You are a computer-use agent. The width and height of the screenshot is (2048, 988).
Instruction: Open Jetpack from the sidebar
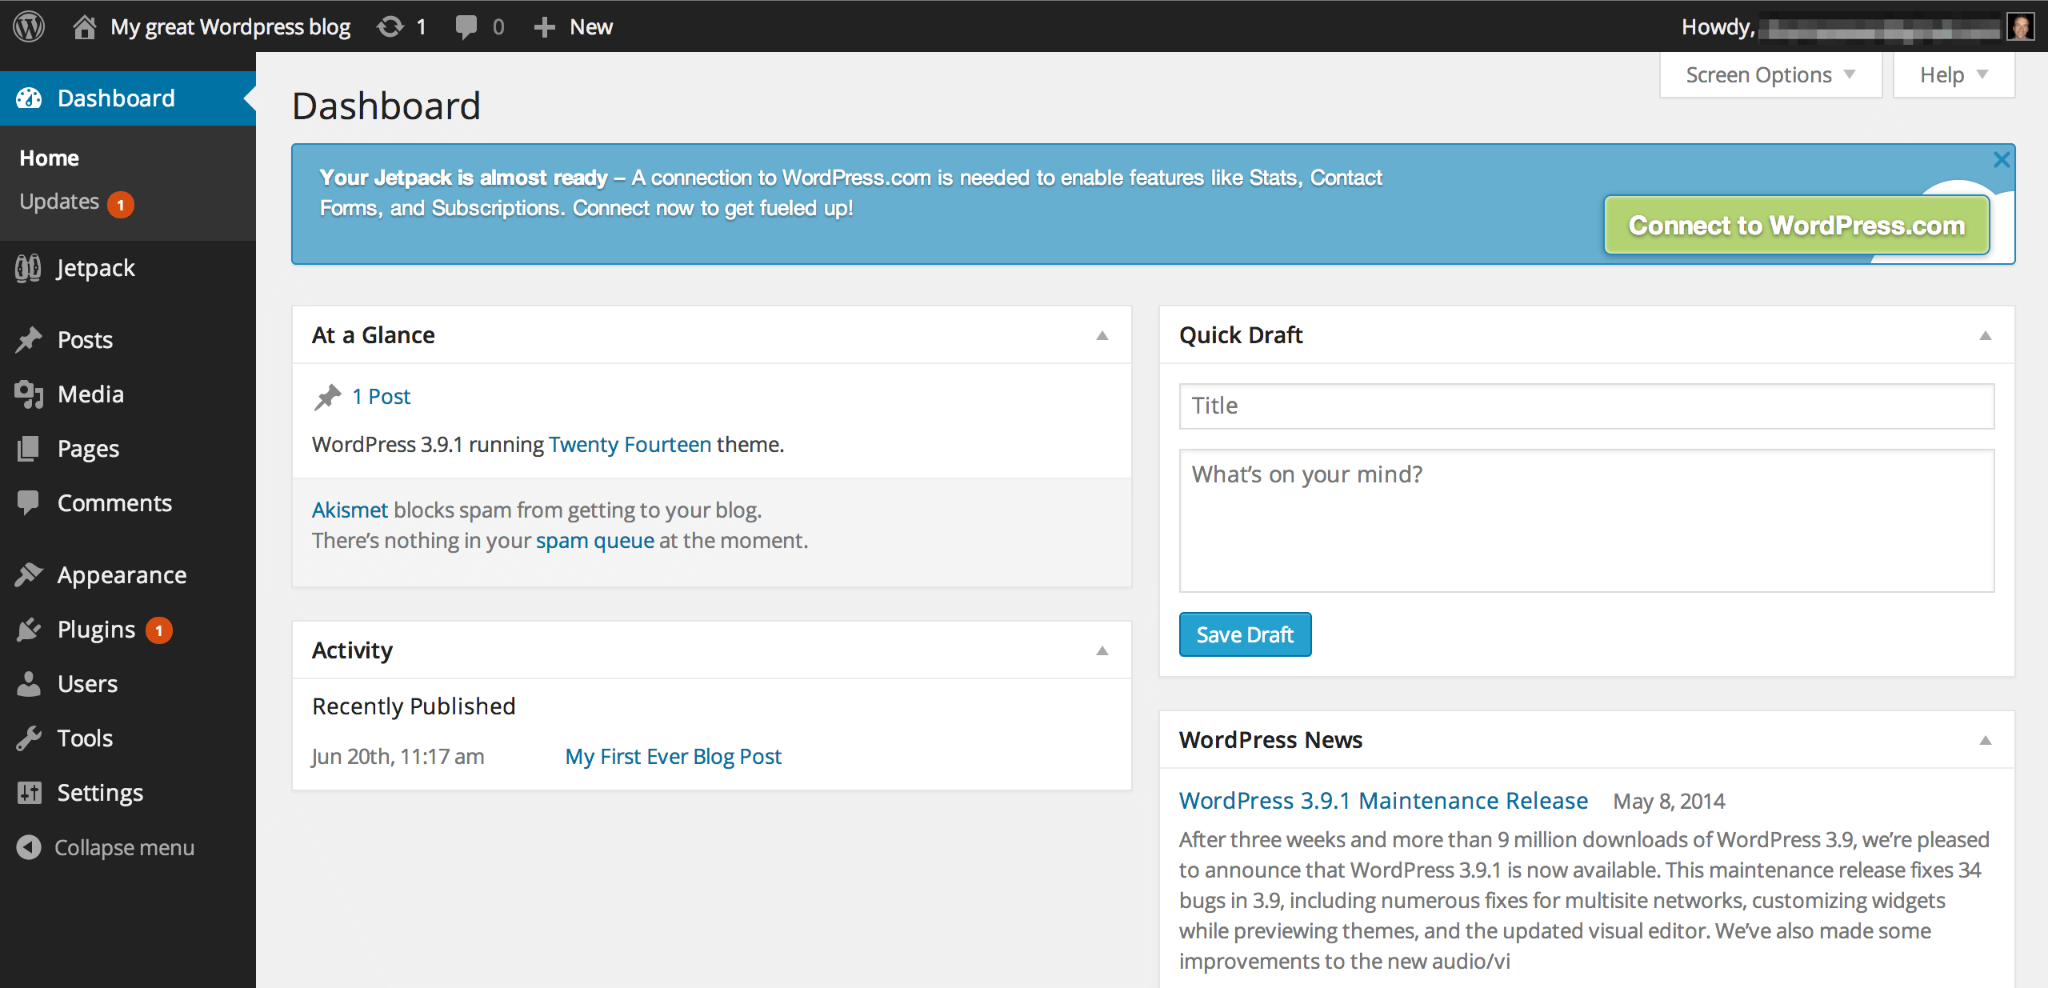click(x=95, y=268)
